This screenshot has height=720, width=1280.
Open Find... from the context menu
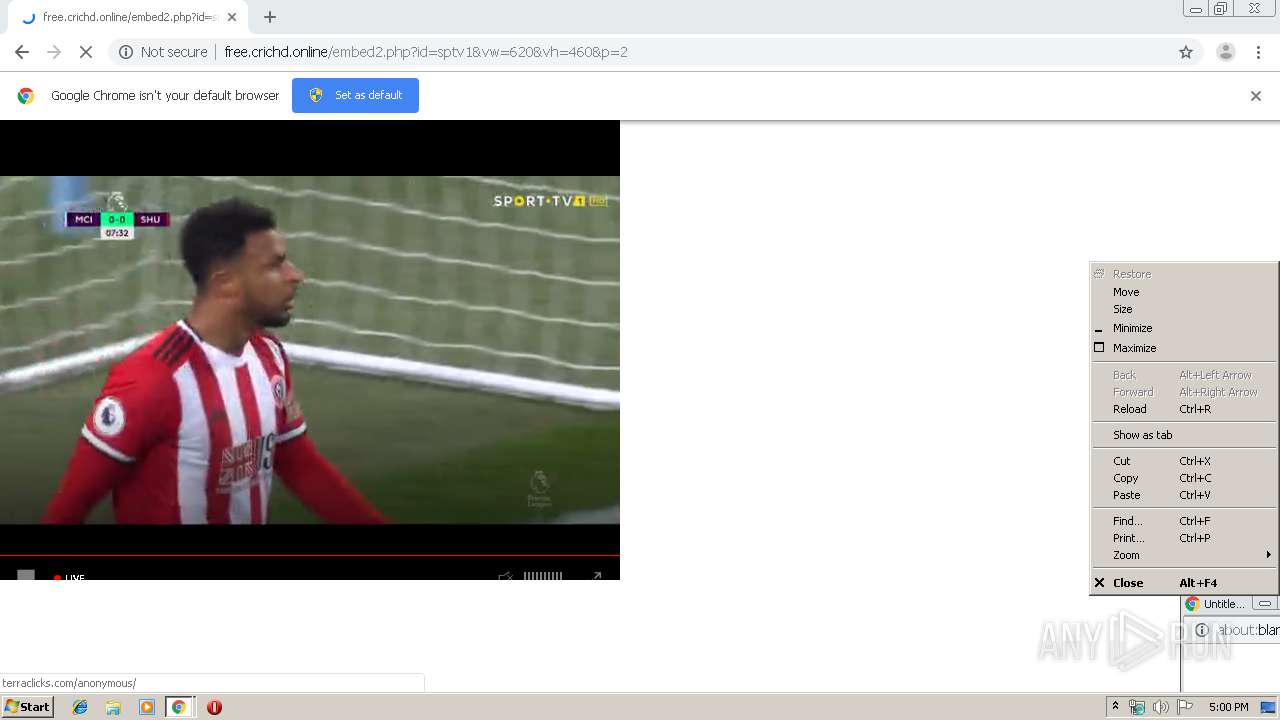click(1183, 521)
